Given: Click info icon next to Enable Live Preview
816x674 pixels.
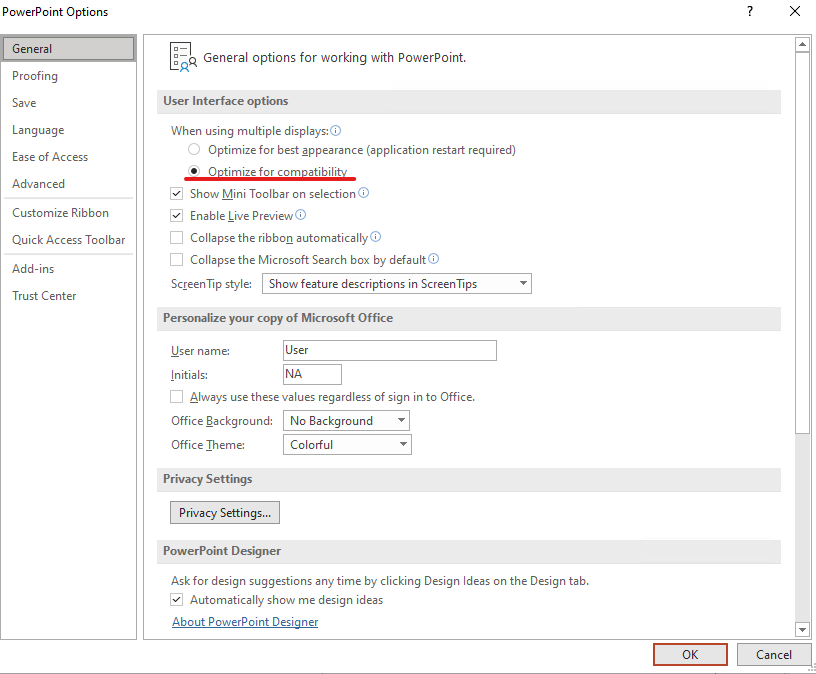Looking at the screenshot, I should click(301, 215).
